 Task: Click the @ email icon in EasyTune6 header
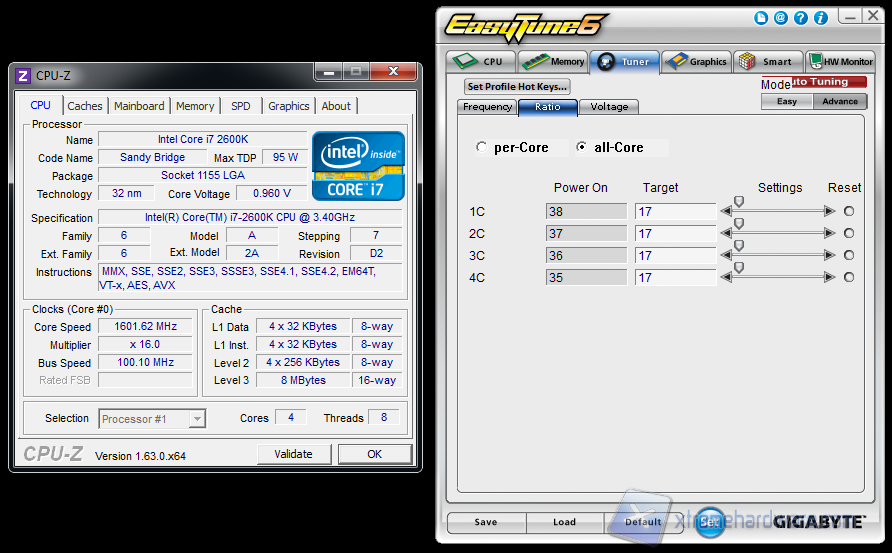click(x=780, y=18)
